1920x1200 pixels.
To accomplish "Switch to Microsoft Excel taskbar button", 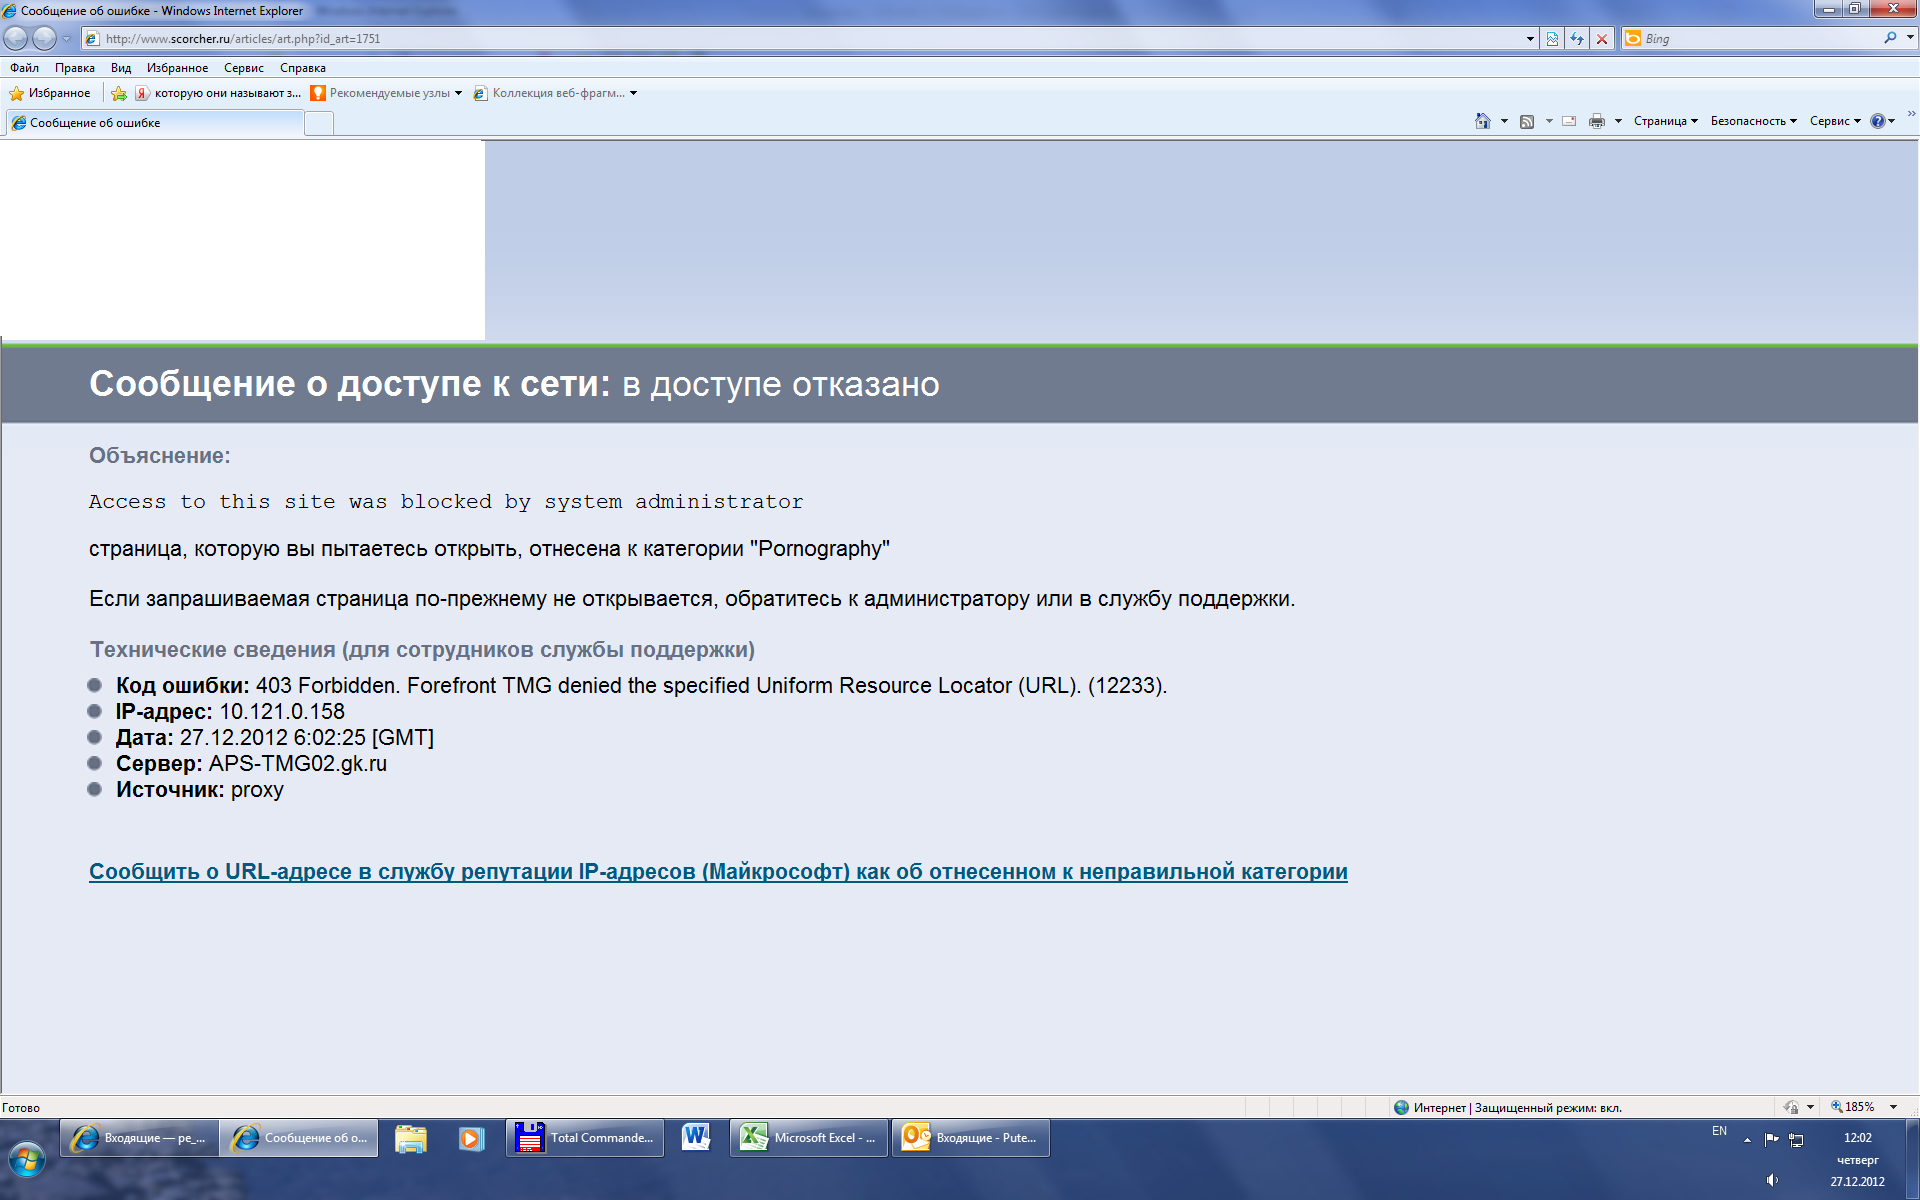I will pos(809,1138).
